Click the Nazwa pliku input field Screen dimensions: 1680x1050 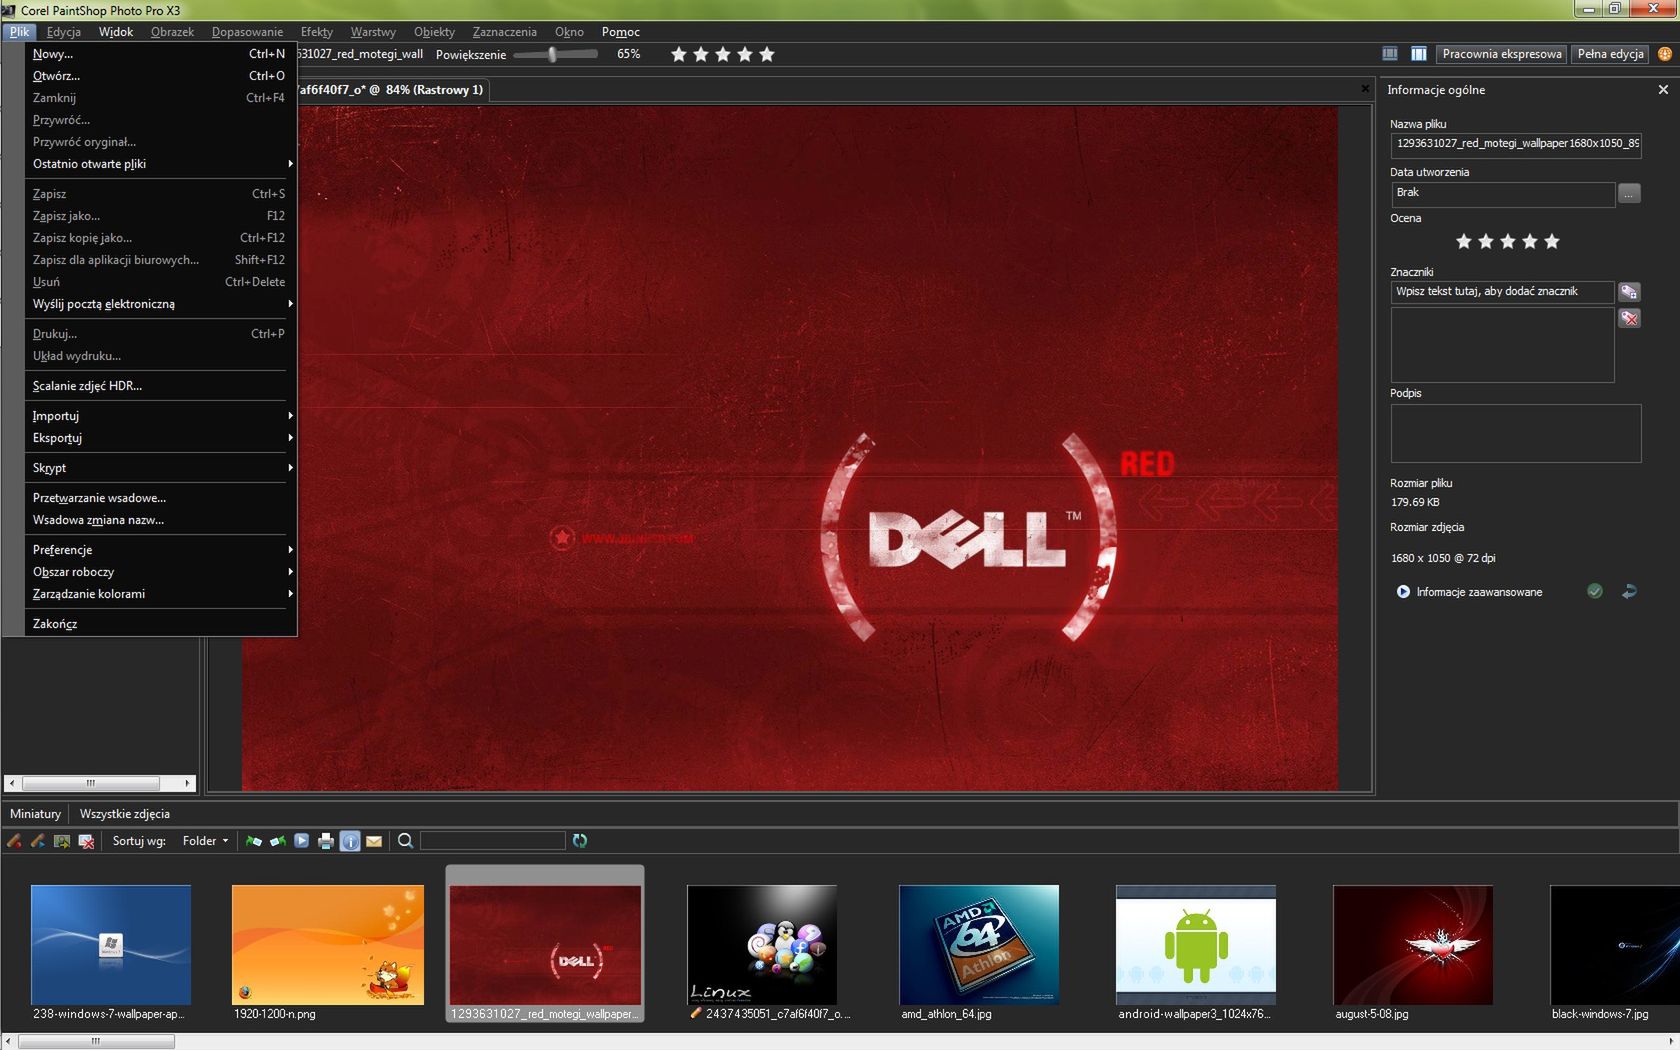point(1516,144)
